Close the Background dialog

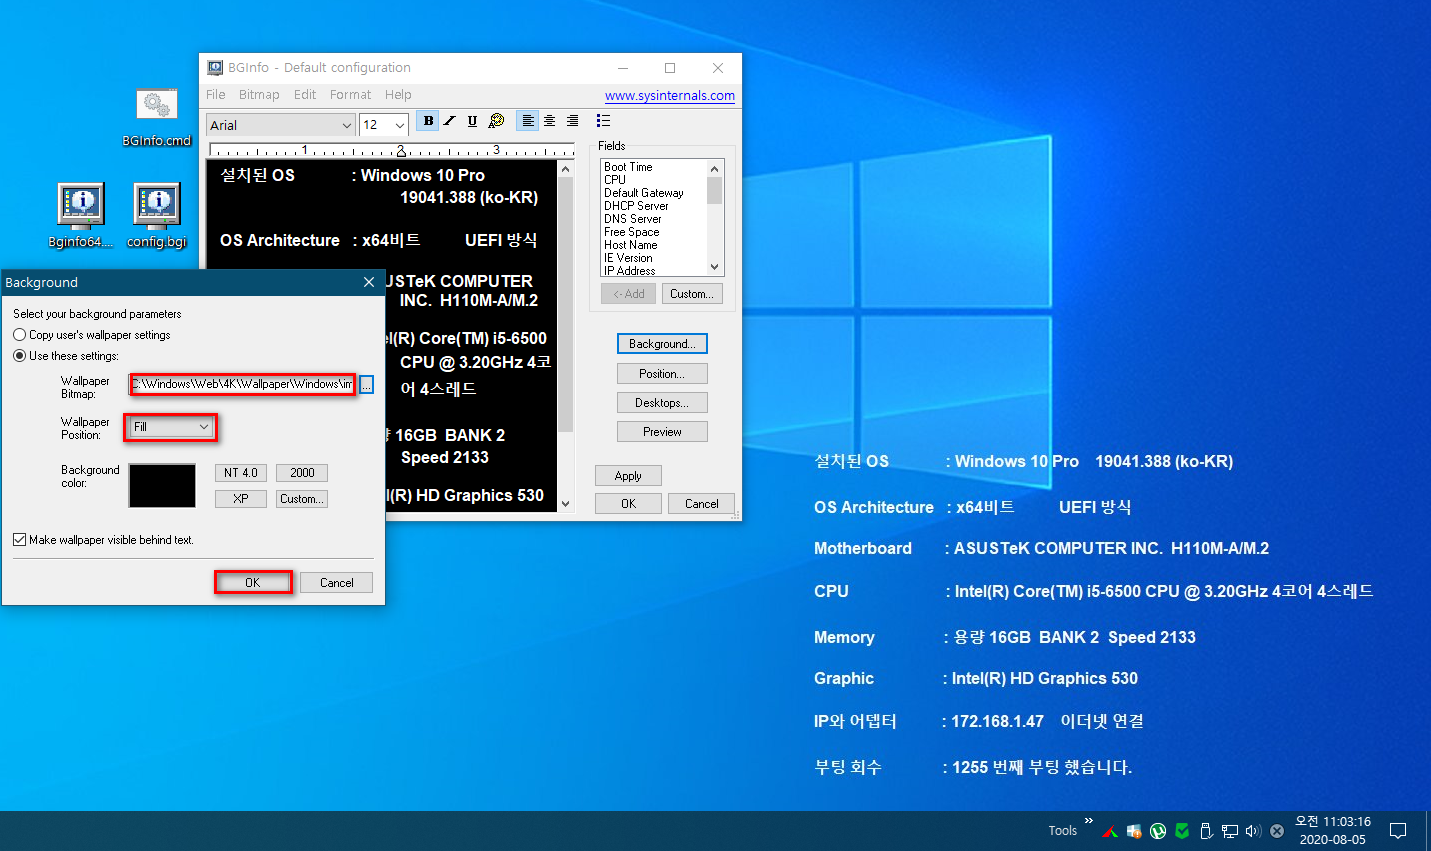click(x=369, y=283)
